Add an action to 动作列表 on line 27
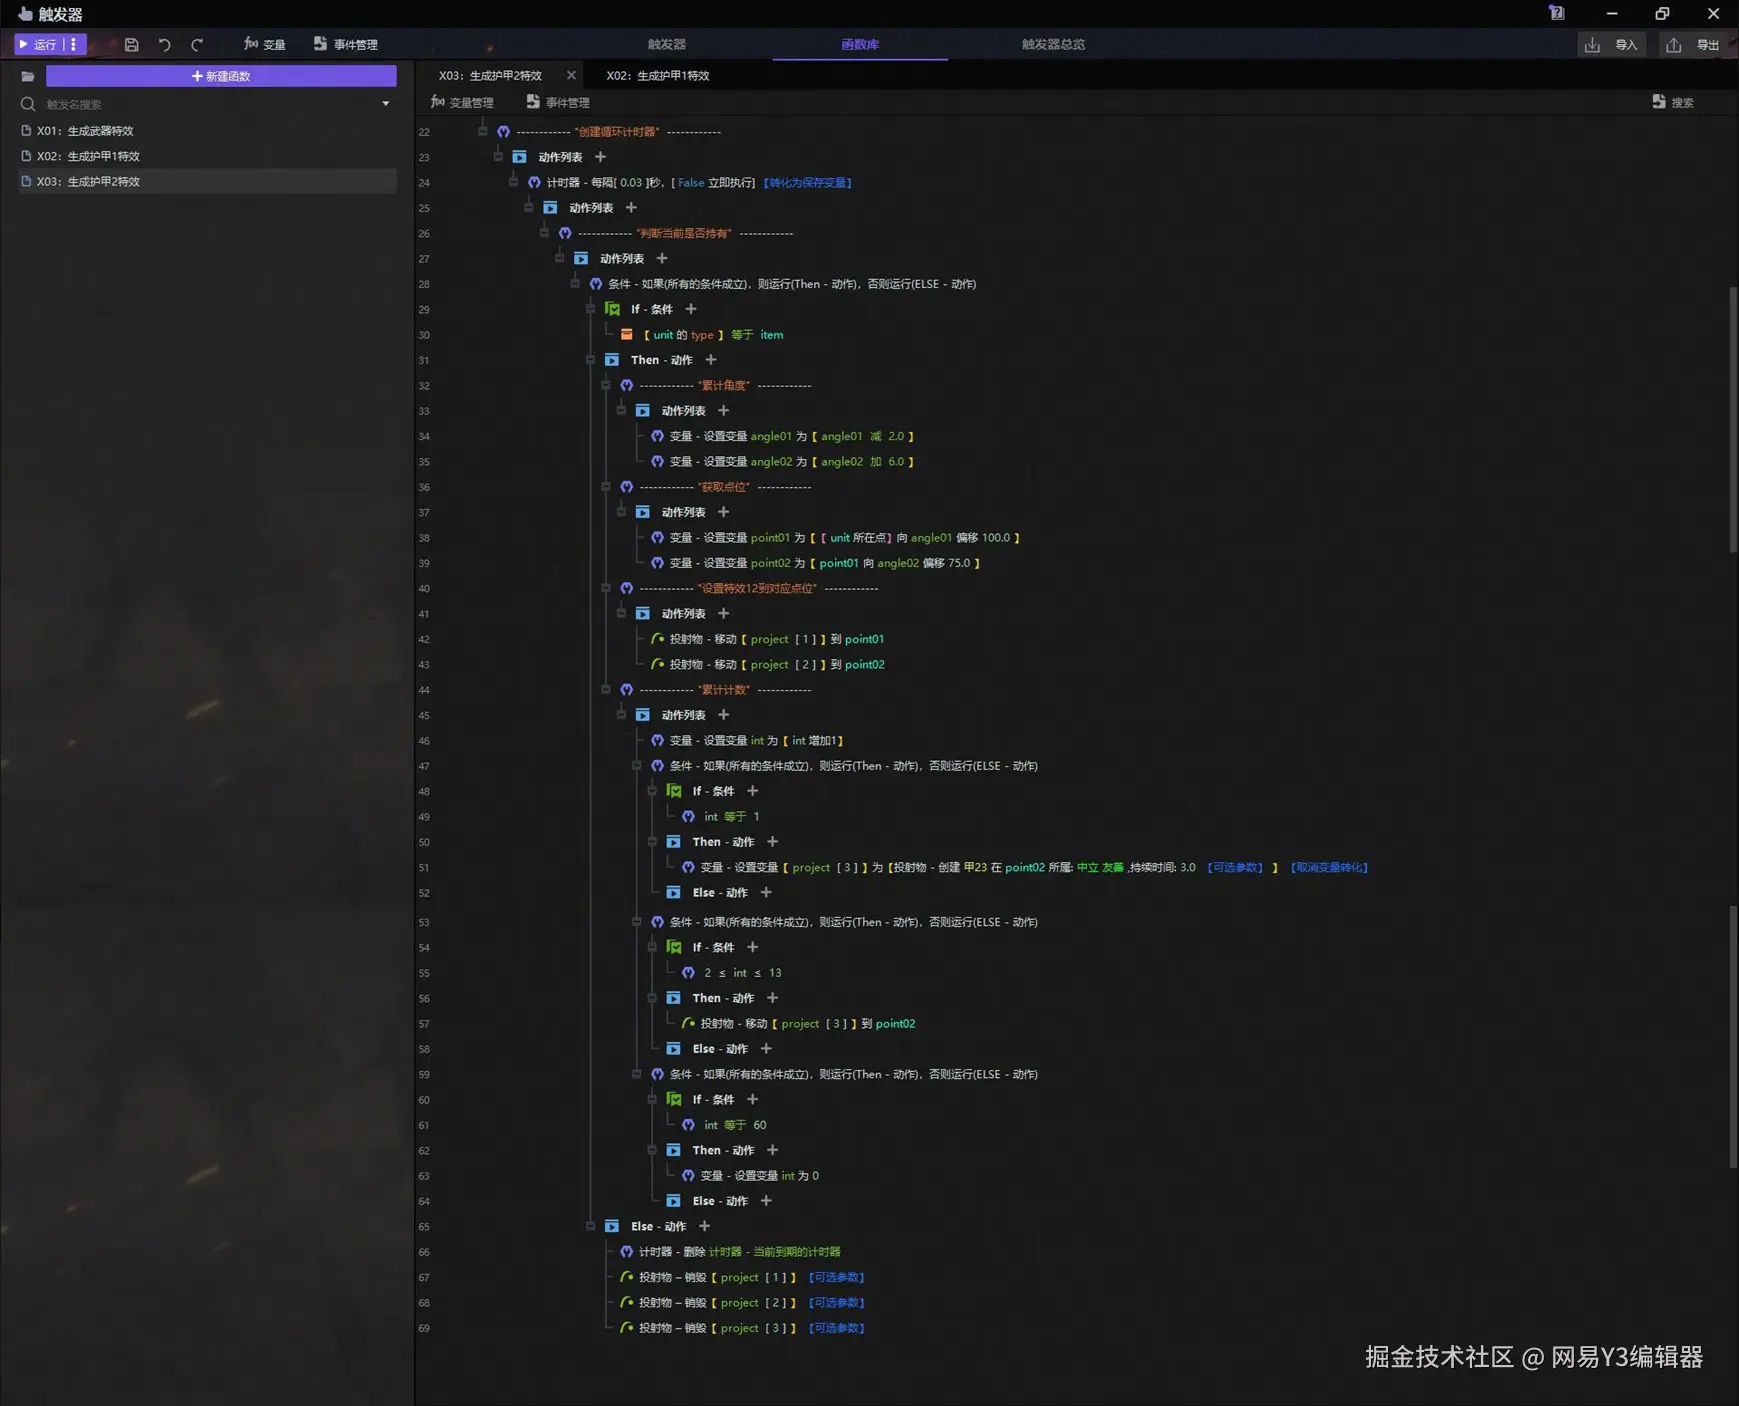 coord(662,258)
